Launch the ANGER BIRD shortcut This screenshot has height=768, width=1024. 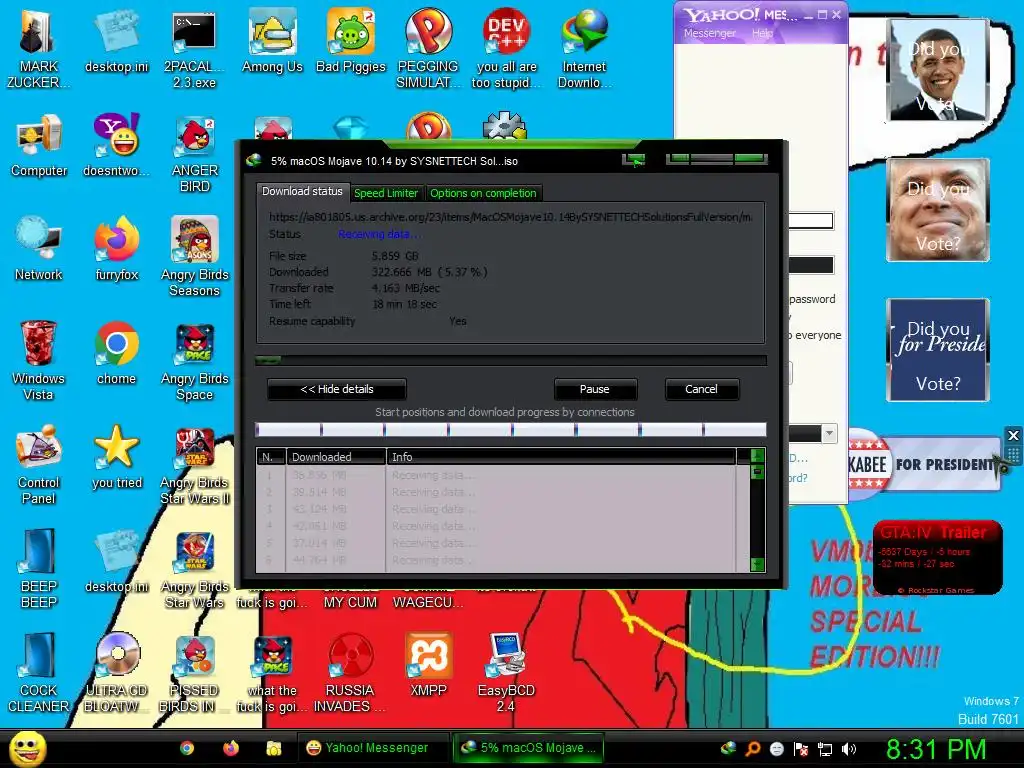pyautogui.click(x=195, y=152)
